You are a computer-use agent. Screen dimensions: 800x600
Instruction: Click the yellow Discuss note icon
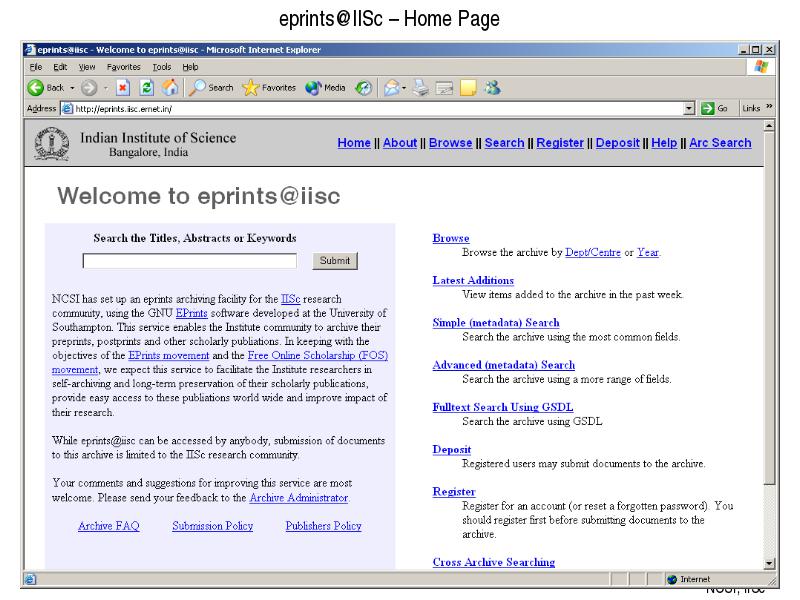point(468,88)
